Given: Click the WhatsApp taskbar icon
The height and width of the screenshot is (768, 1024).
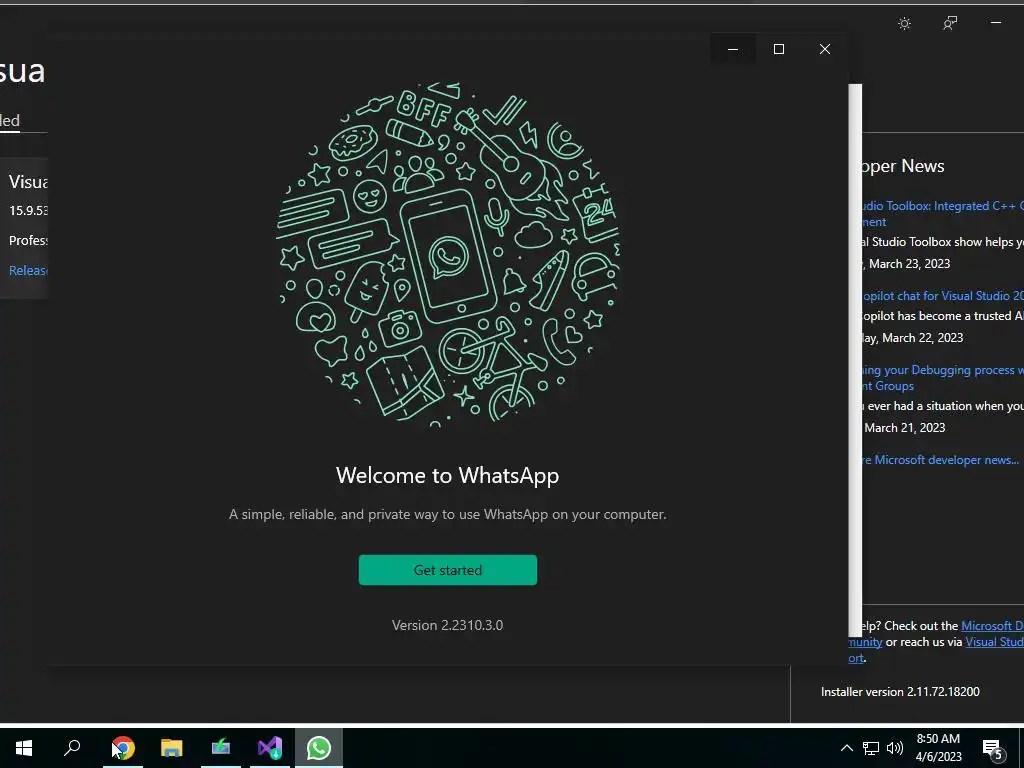Looking at the screenshot, I should point(319,748).
